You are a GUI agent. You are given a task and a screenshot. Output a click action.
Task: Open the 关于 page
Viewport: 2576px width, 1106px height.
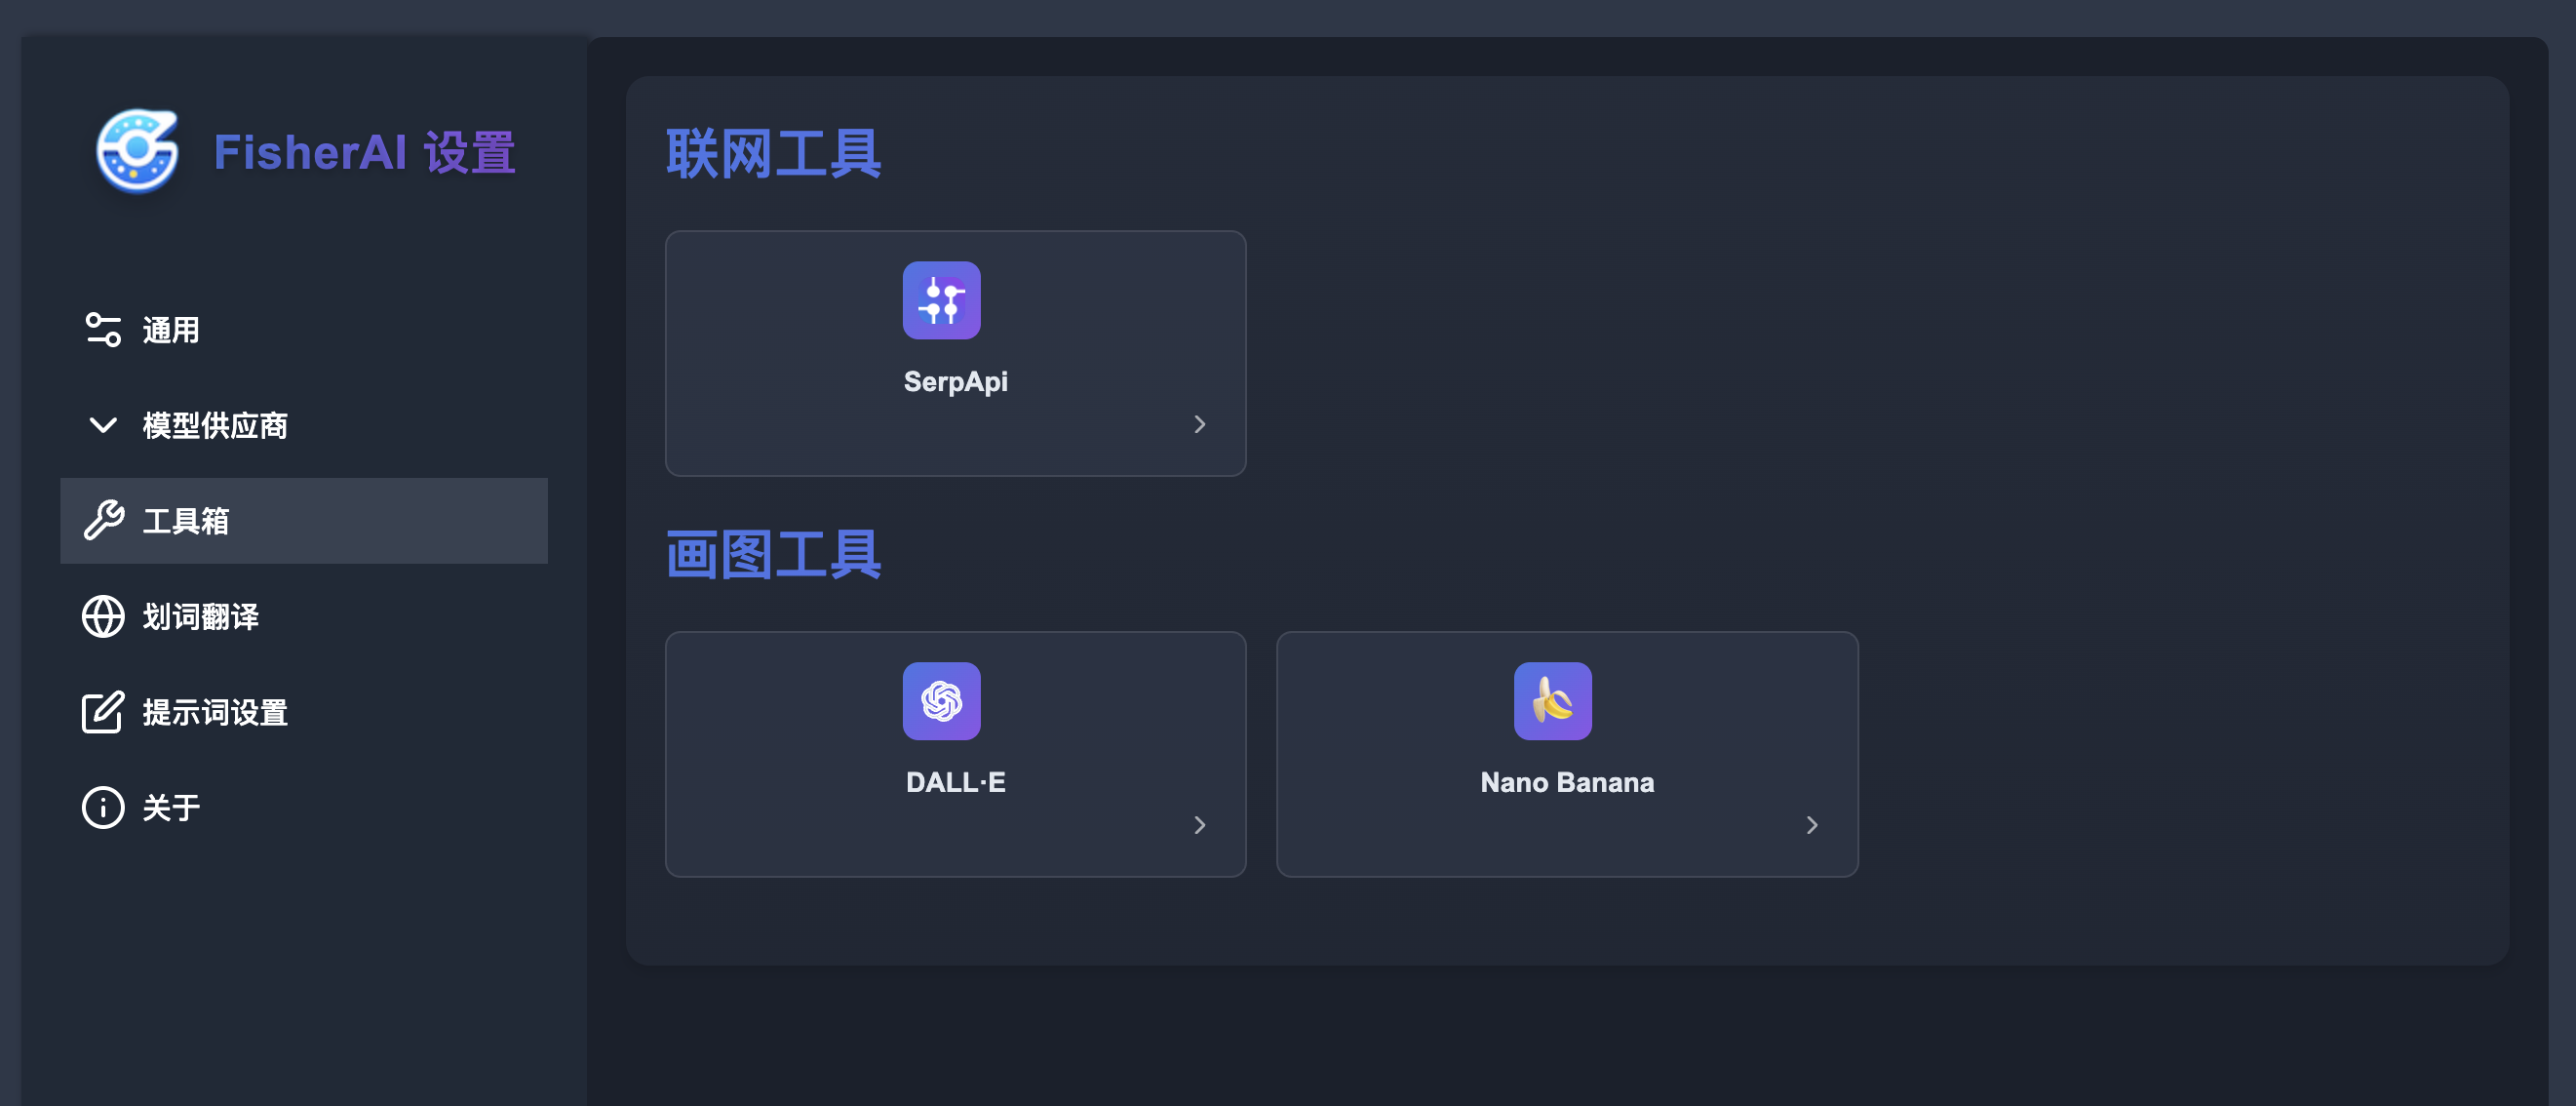click(304, 808)
